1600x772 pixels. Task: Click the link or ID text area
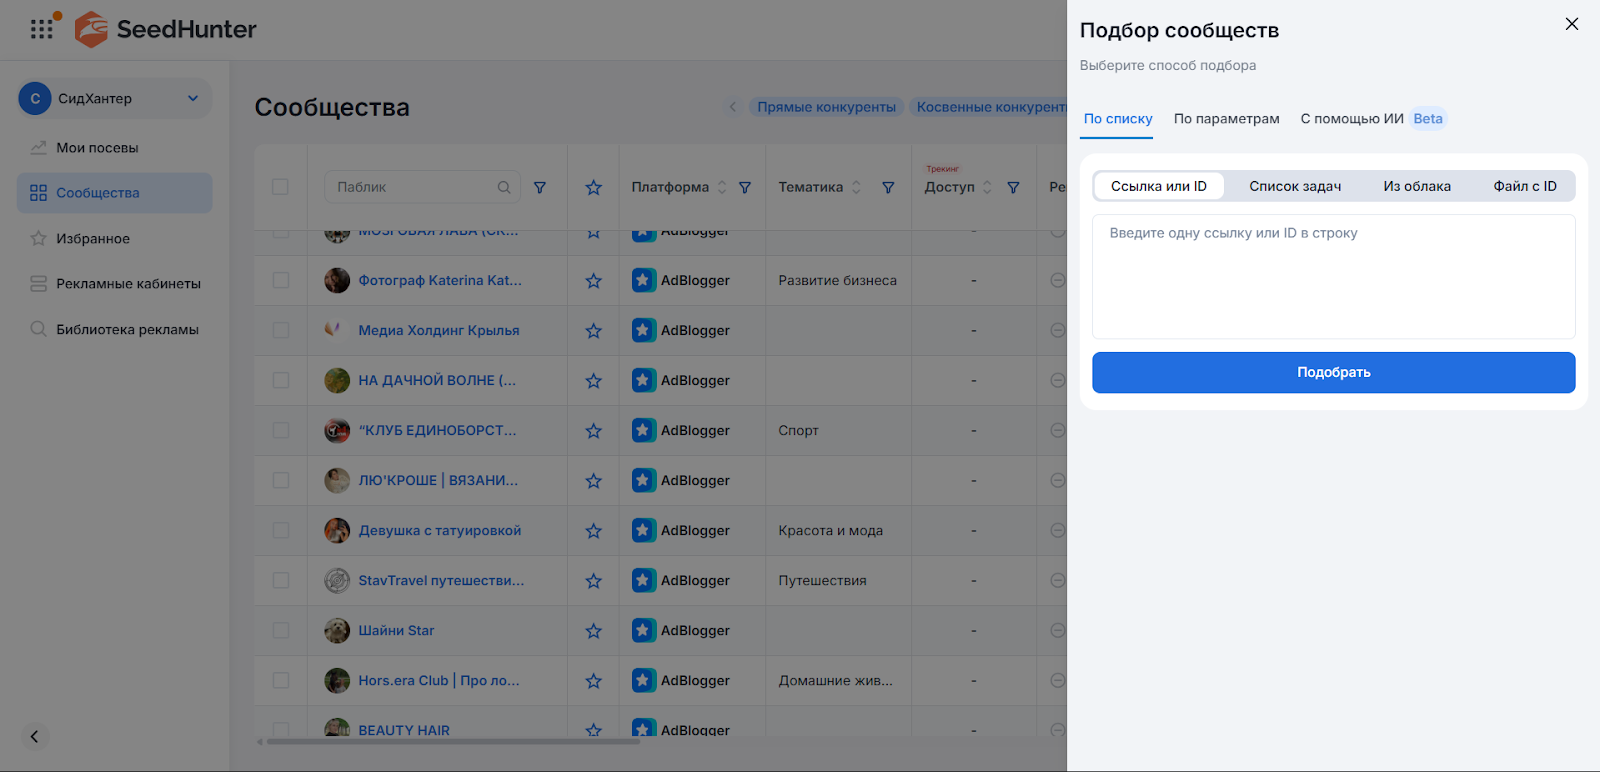coord(1333,277)
